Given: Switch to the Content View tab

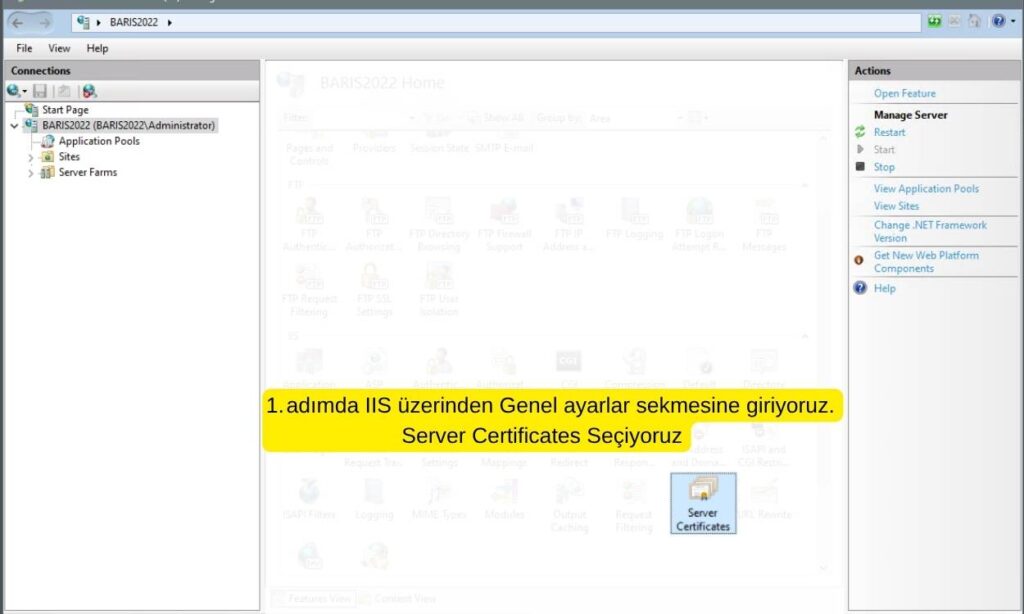Looking at the screenshot, I should click(x=398, y=598).
